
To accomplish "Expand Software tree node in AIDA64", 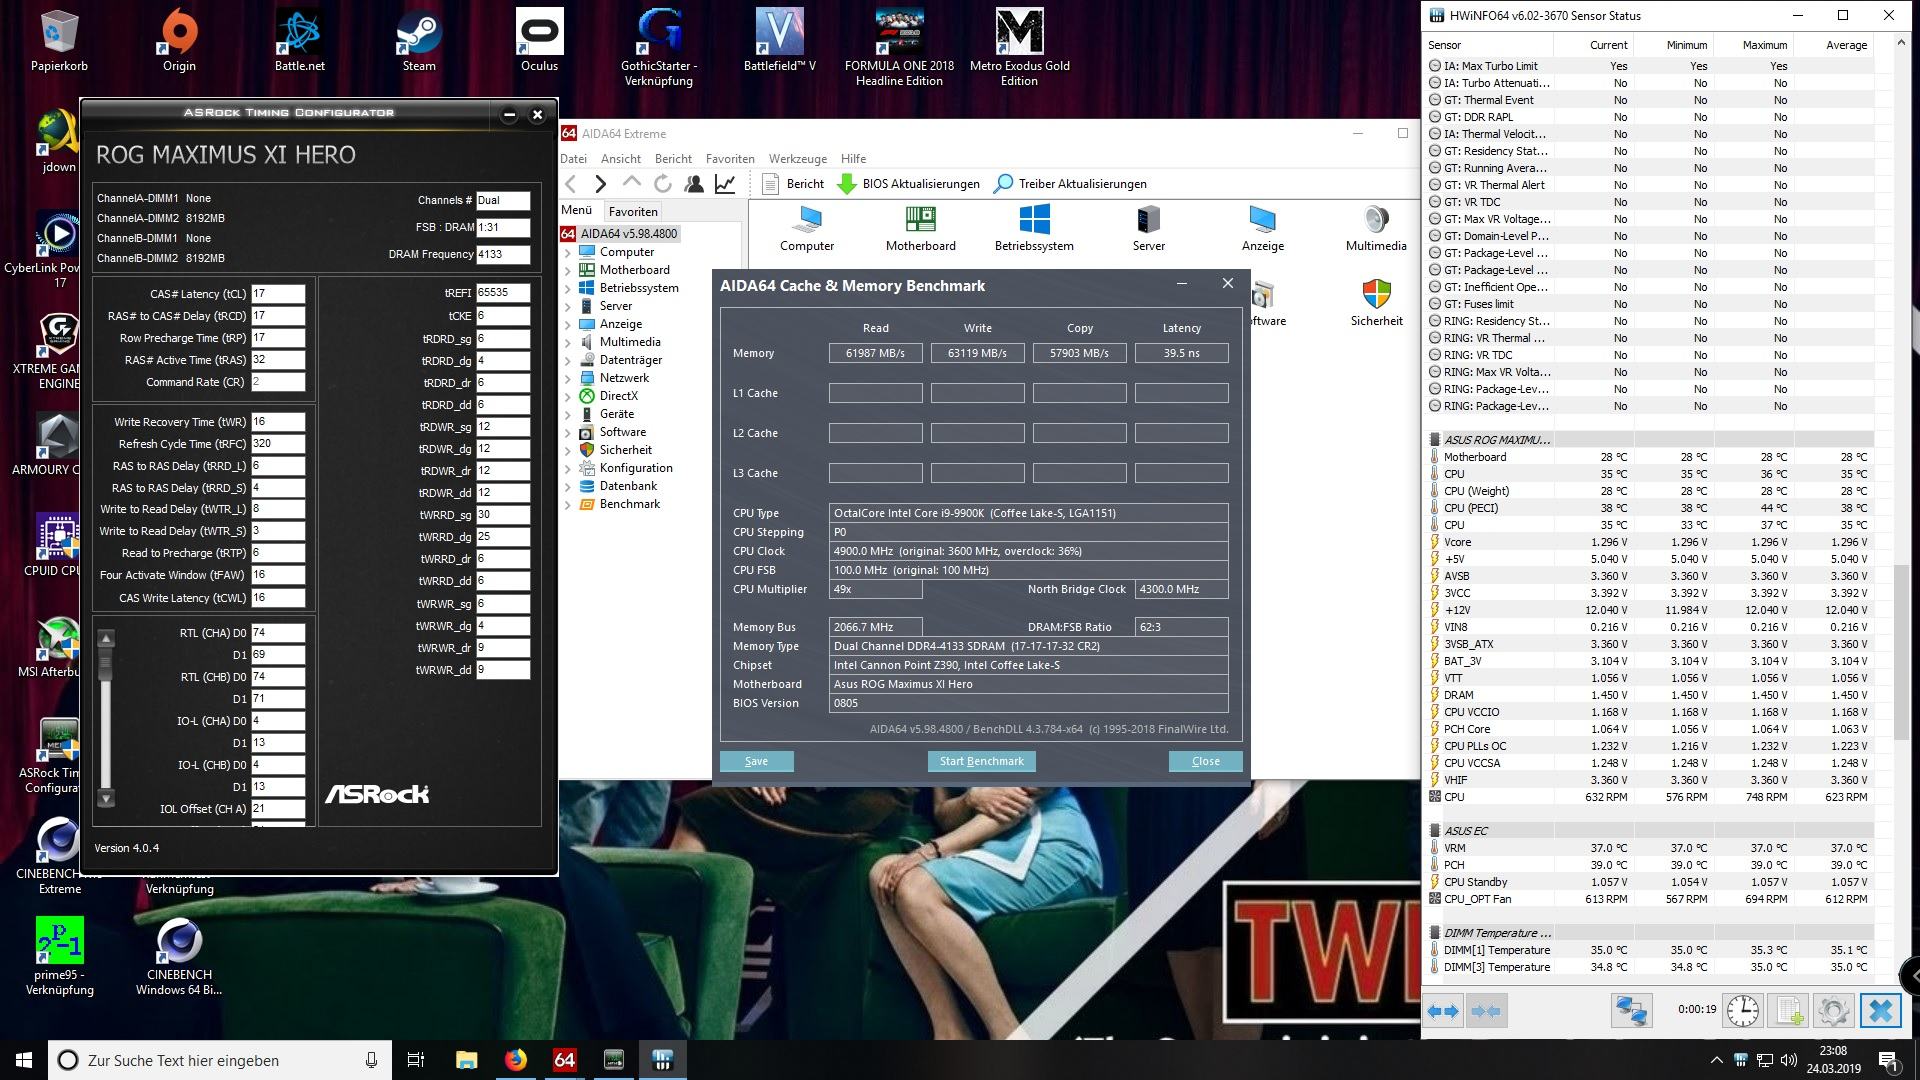I will coord(568,432).
